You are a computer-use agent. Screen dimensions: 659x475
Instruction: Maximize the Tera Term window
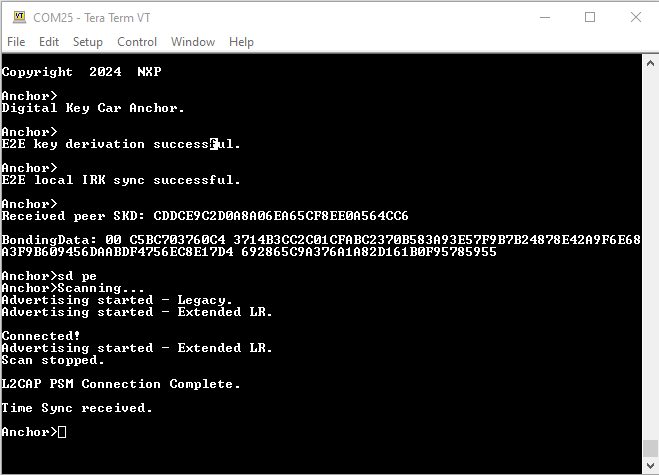point(590,17)
